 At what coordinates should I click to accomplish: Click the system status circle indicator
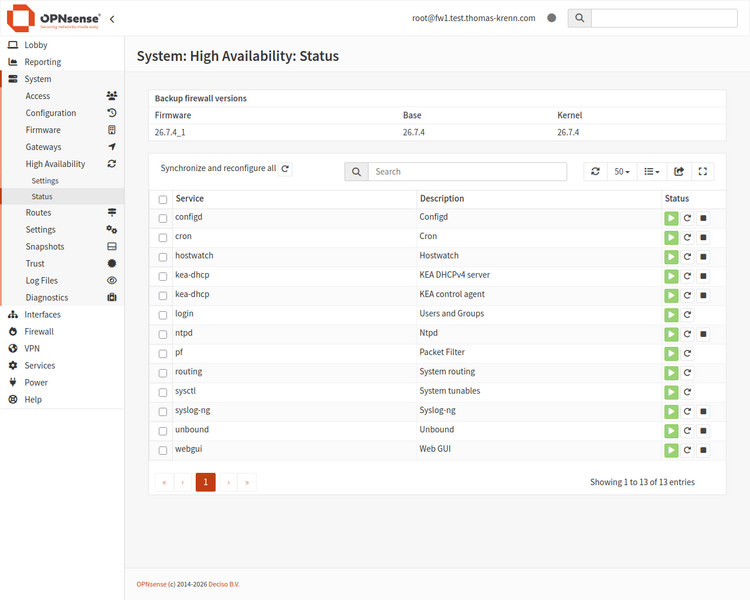[551, 18]
